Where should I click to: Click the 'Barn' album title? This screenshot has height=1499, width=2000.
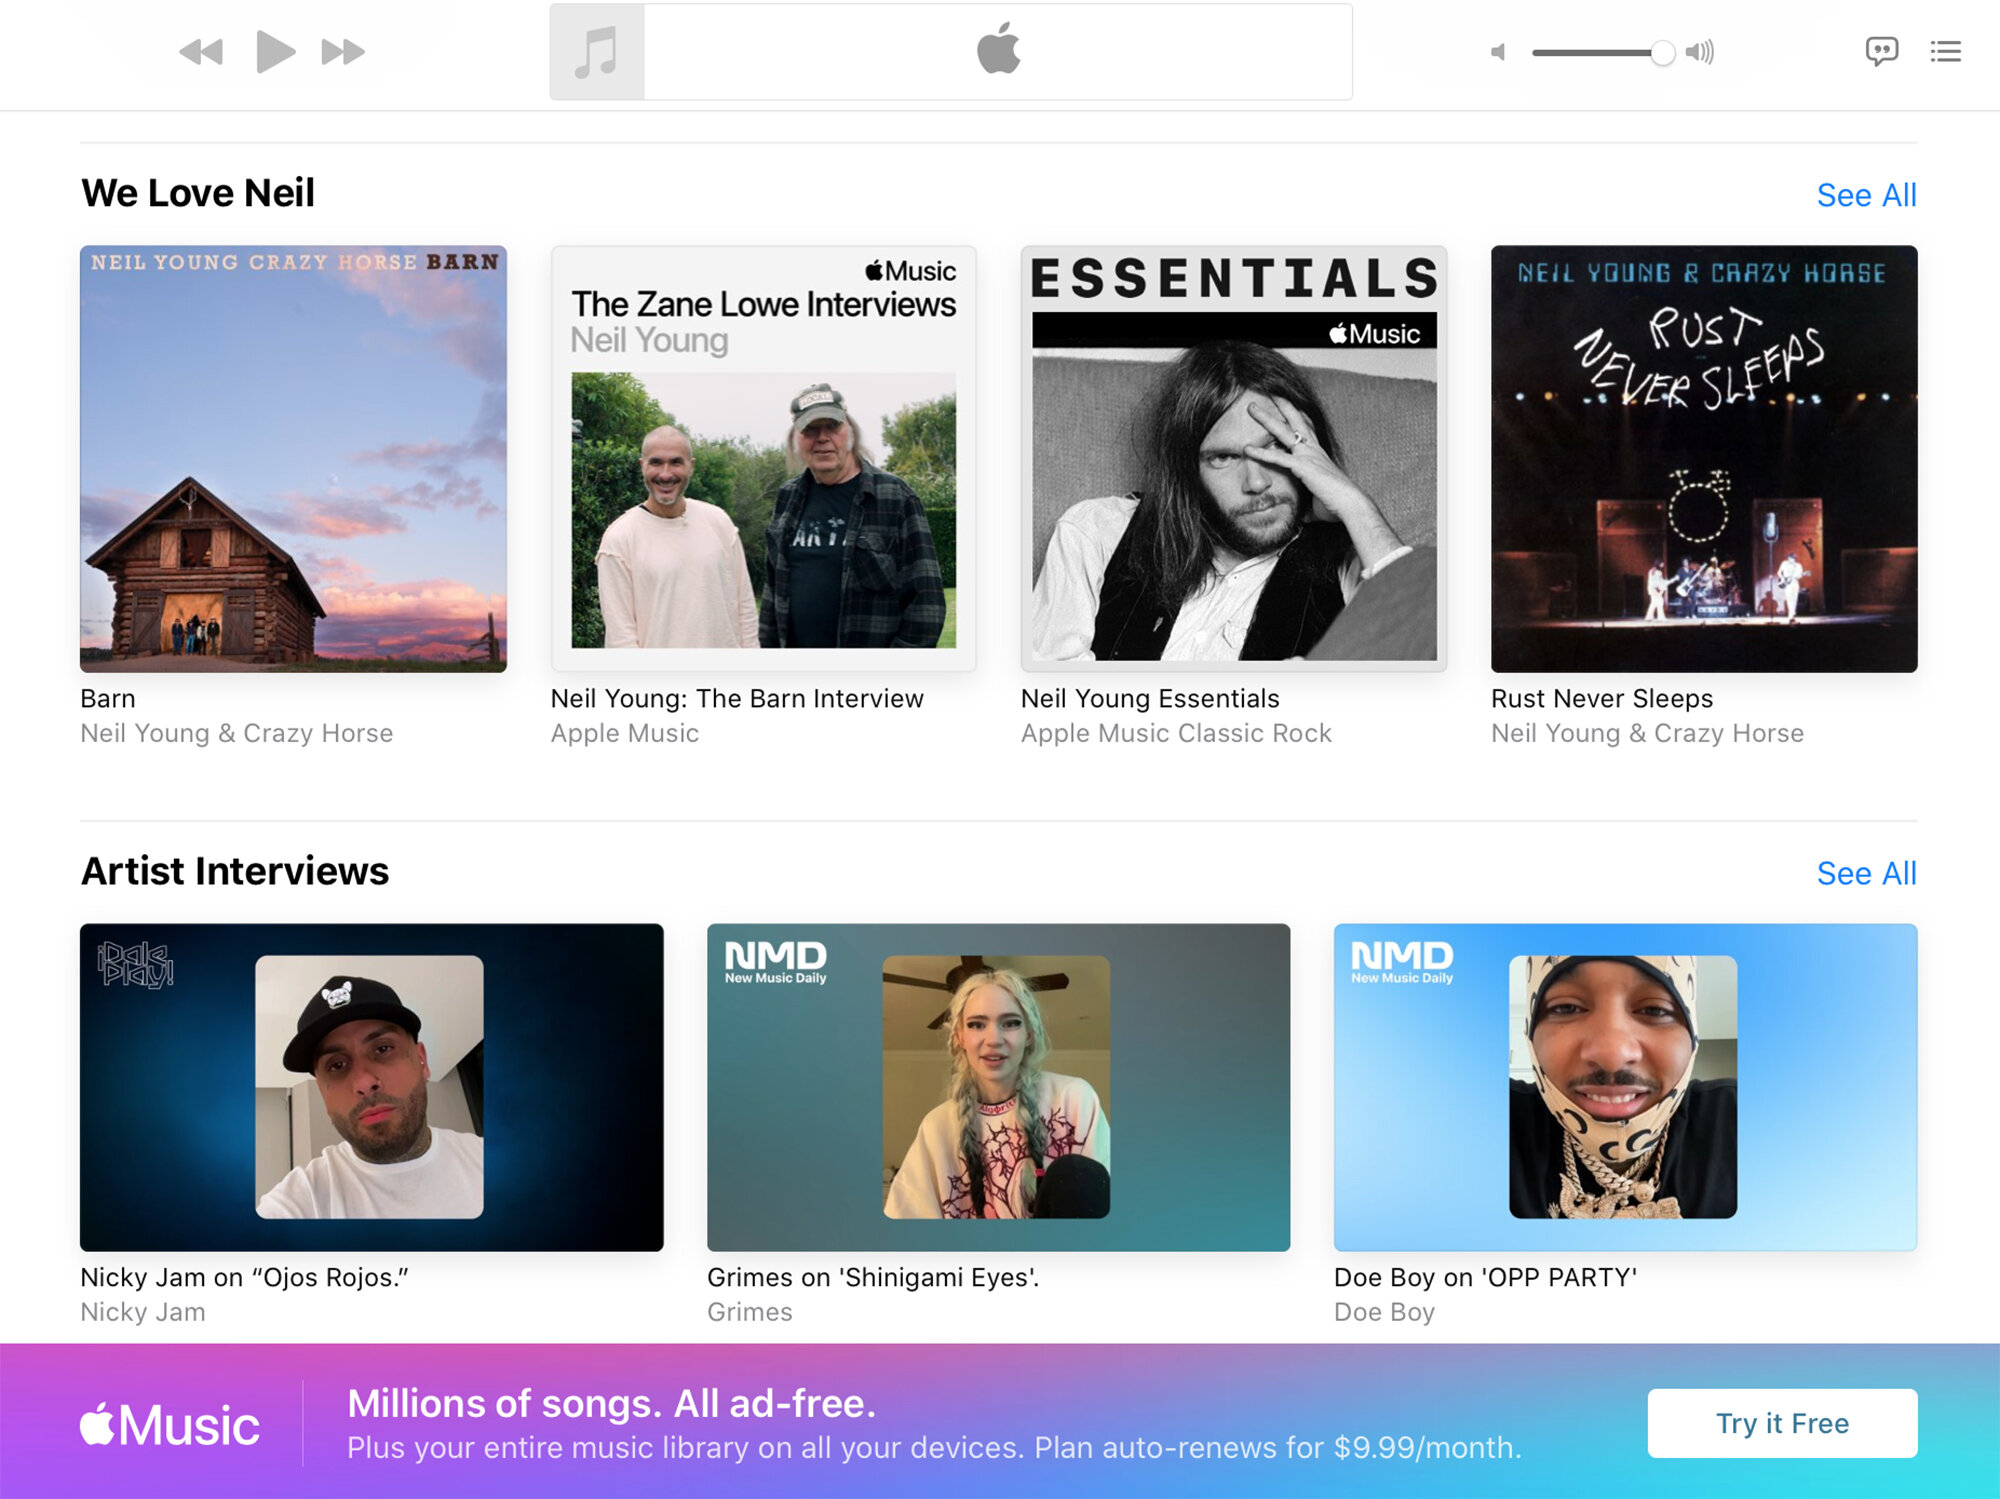[108, 698]
